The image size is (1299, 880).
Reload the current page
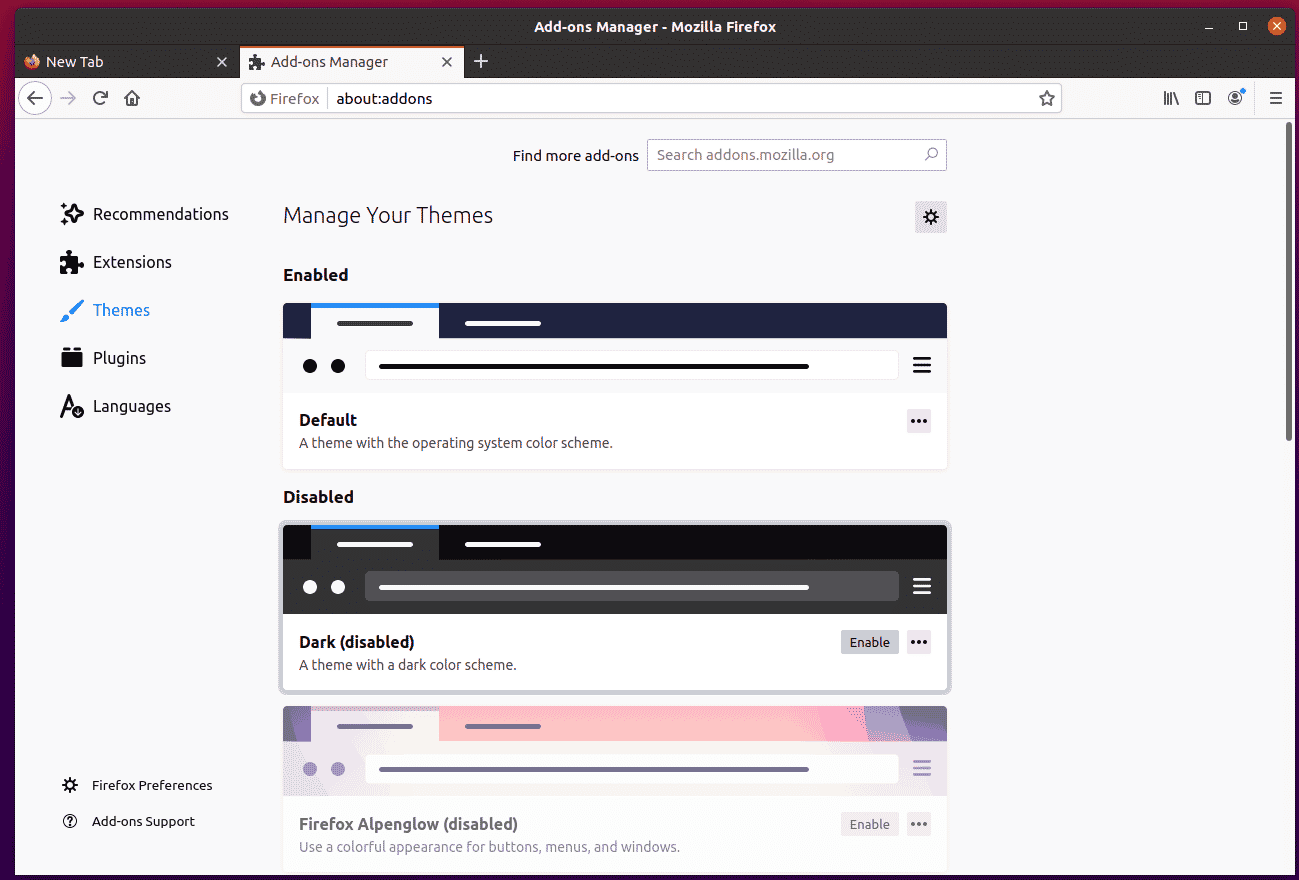(x=100, y=98)
